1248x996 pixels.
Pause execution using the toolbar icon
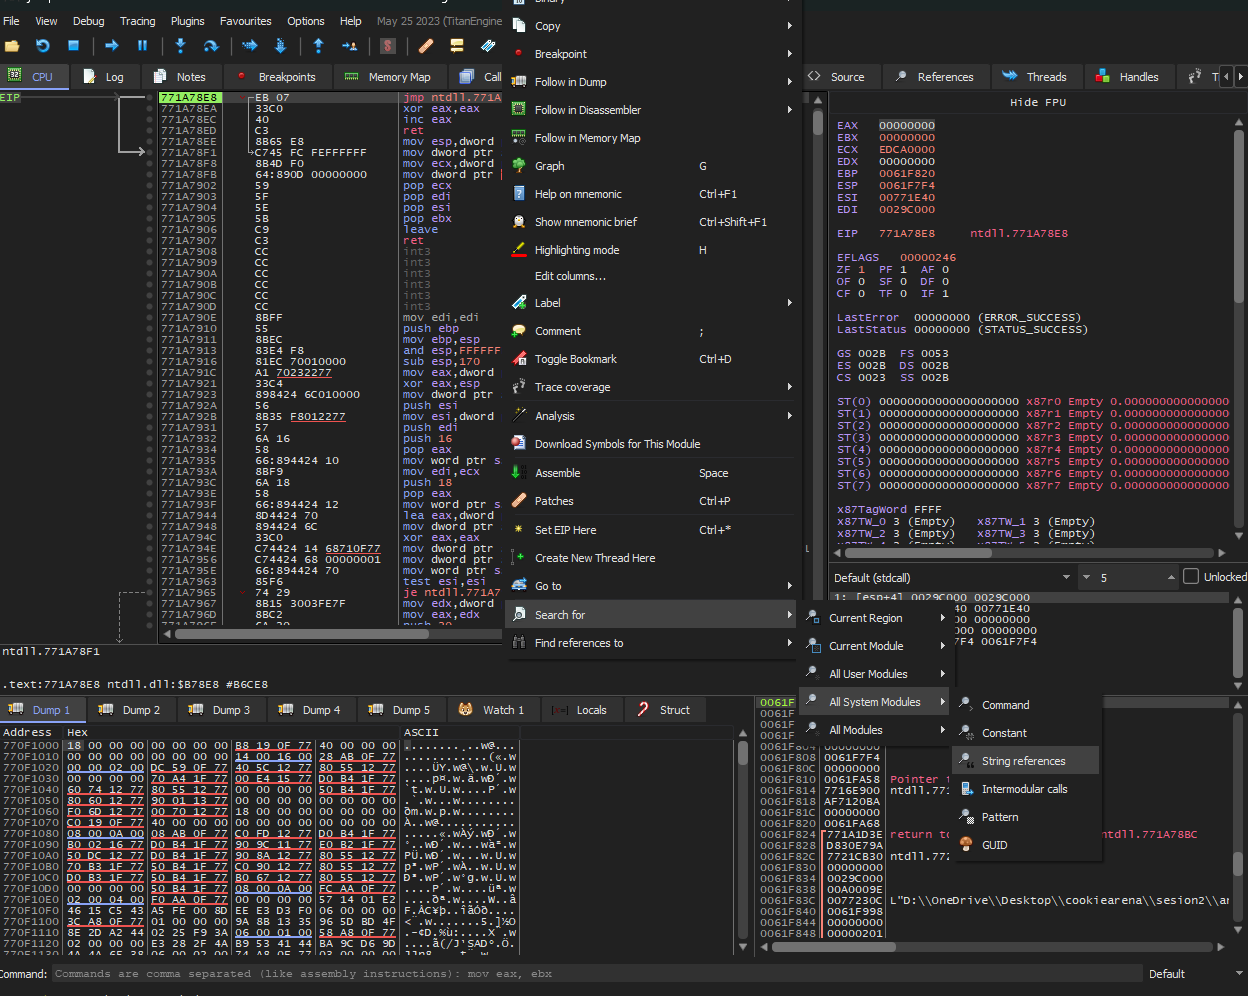pos(142,46)
